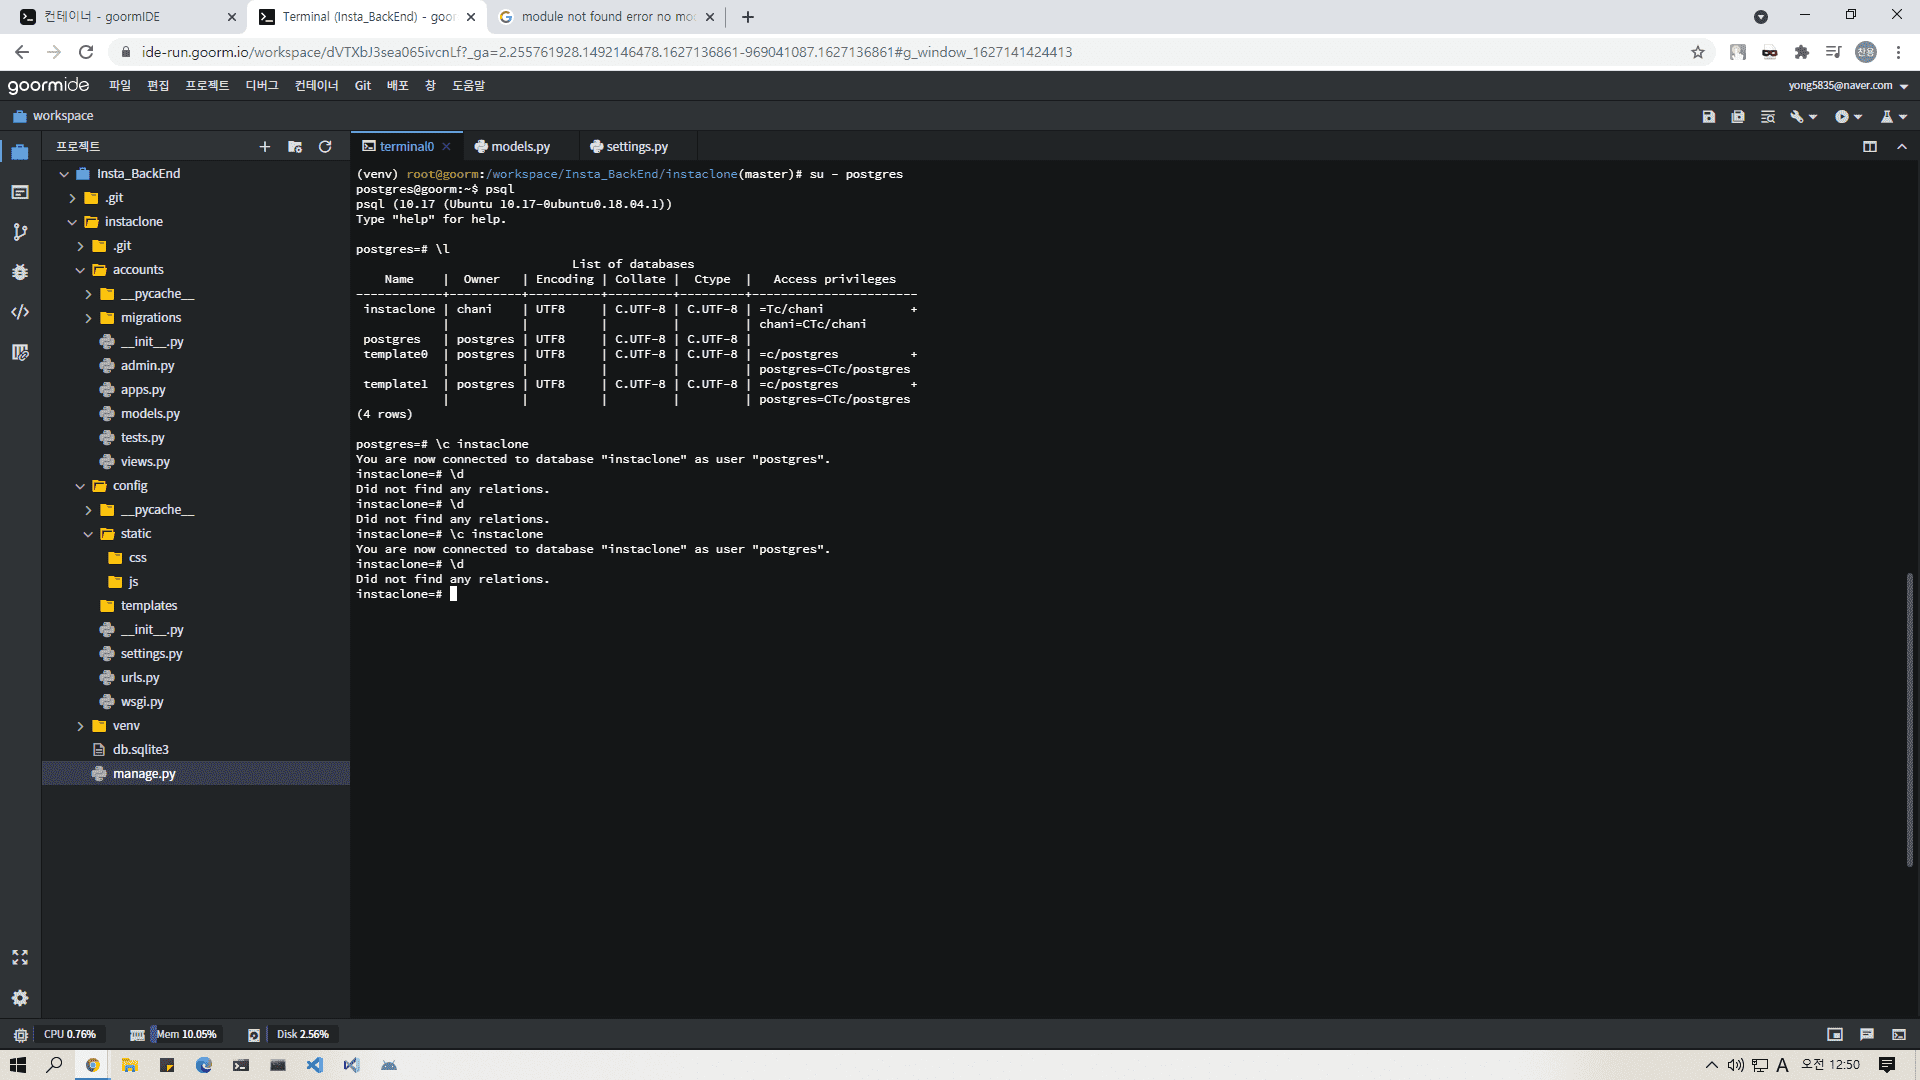Click the save file toolbar icon
Screen dimensions: 1920x1080
[x=1708, y=117]
